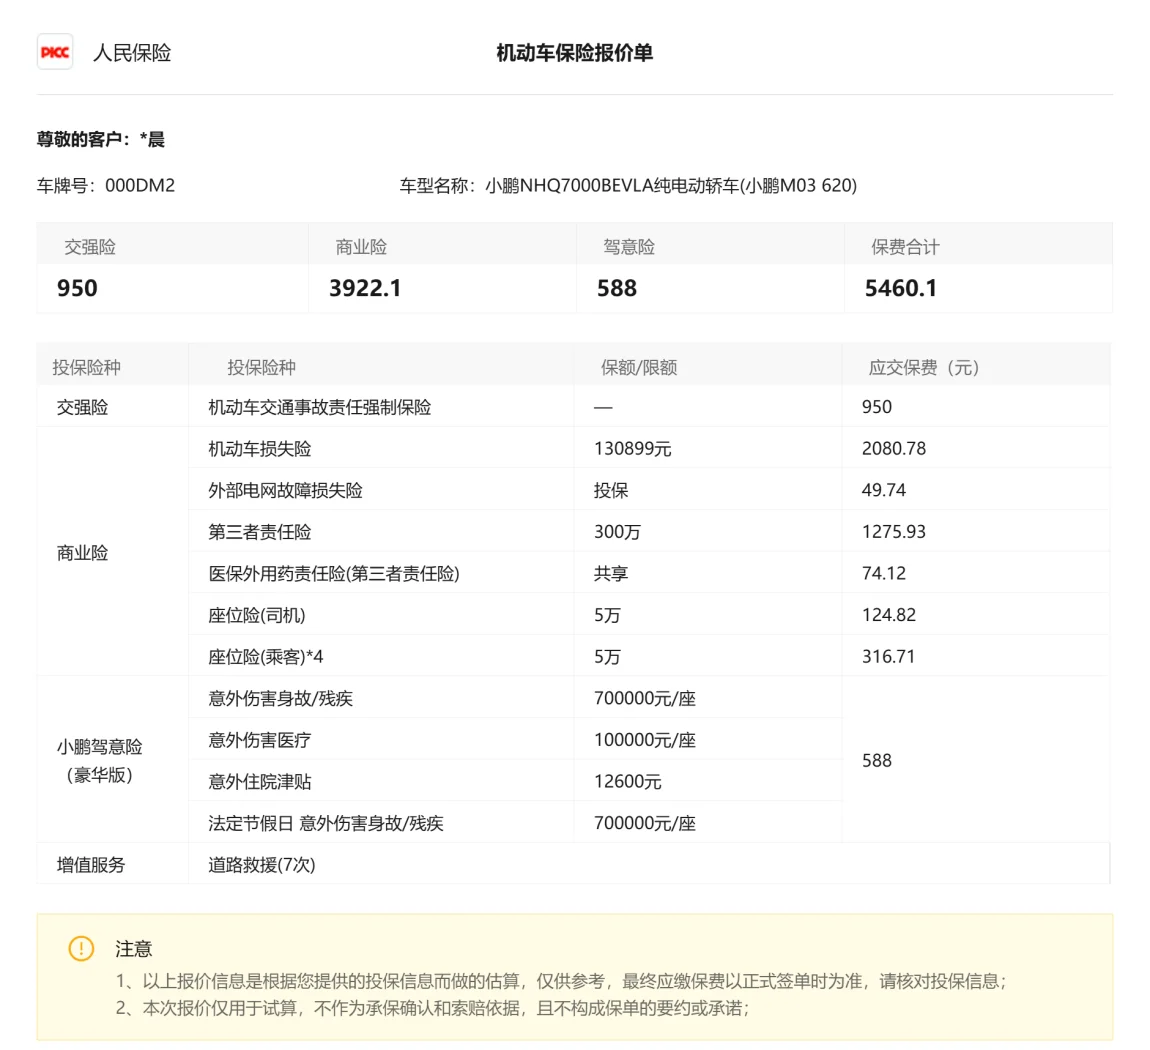Click the 应交保费（元） column header

click(x=923, y=367)
